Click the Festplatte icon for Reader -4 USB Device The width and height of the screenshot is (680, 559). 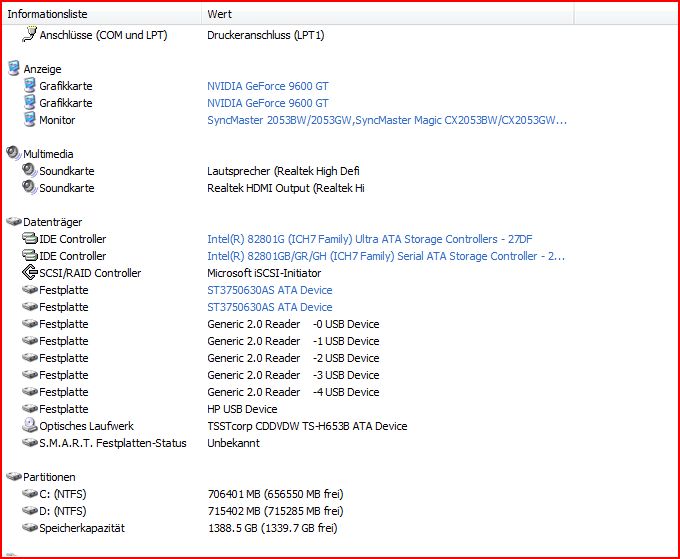(x=30, y=391)
